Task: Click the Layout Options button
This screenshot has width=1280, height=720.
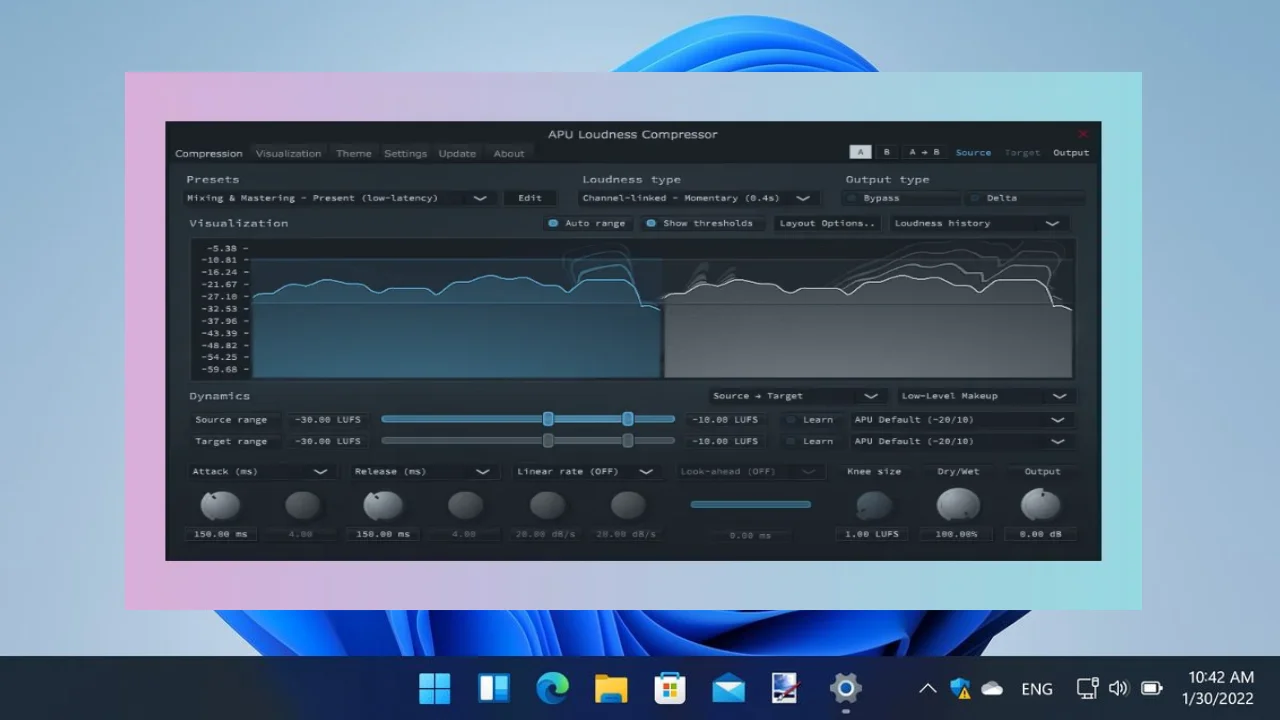Action: pos(828,223)
